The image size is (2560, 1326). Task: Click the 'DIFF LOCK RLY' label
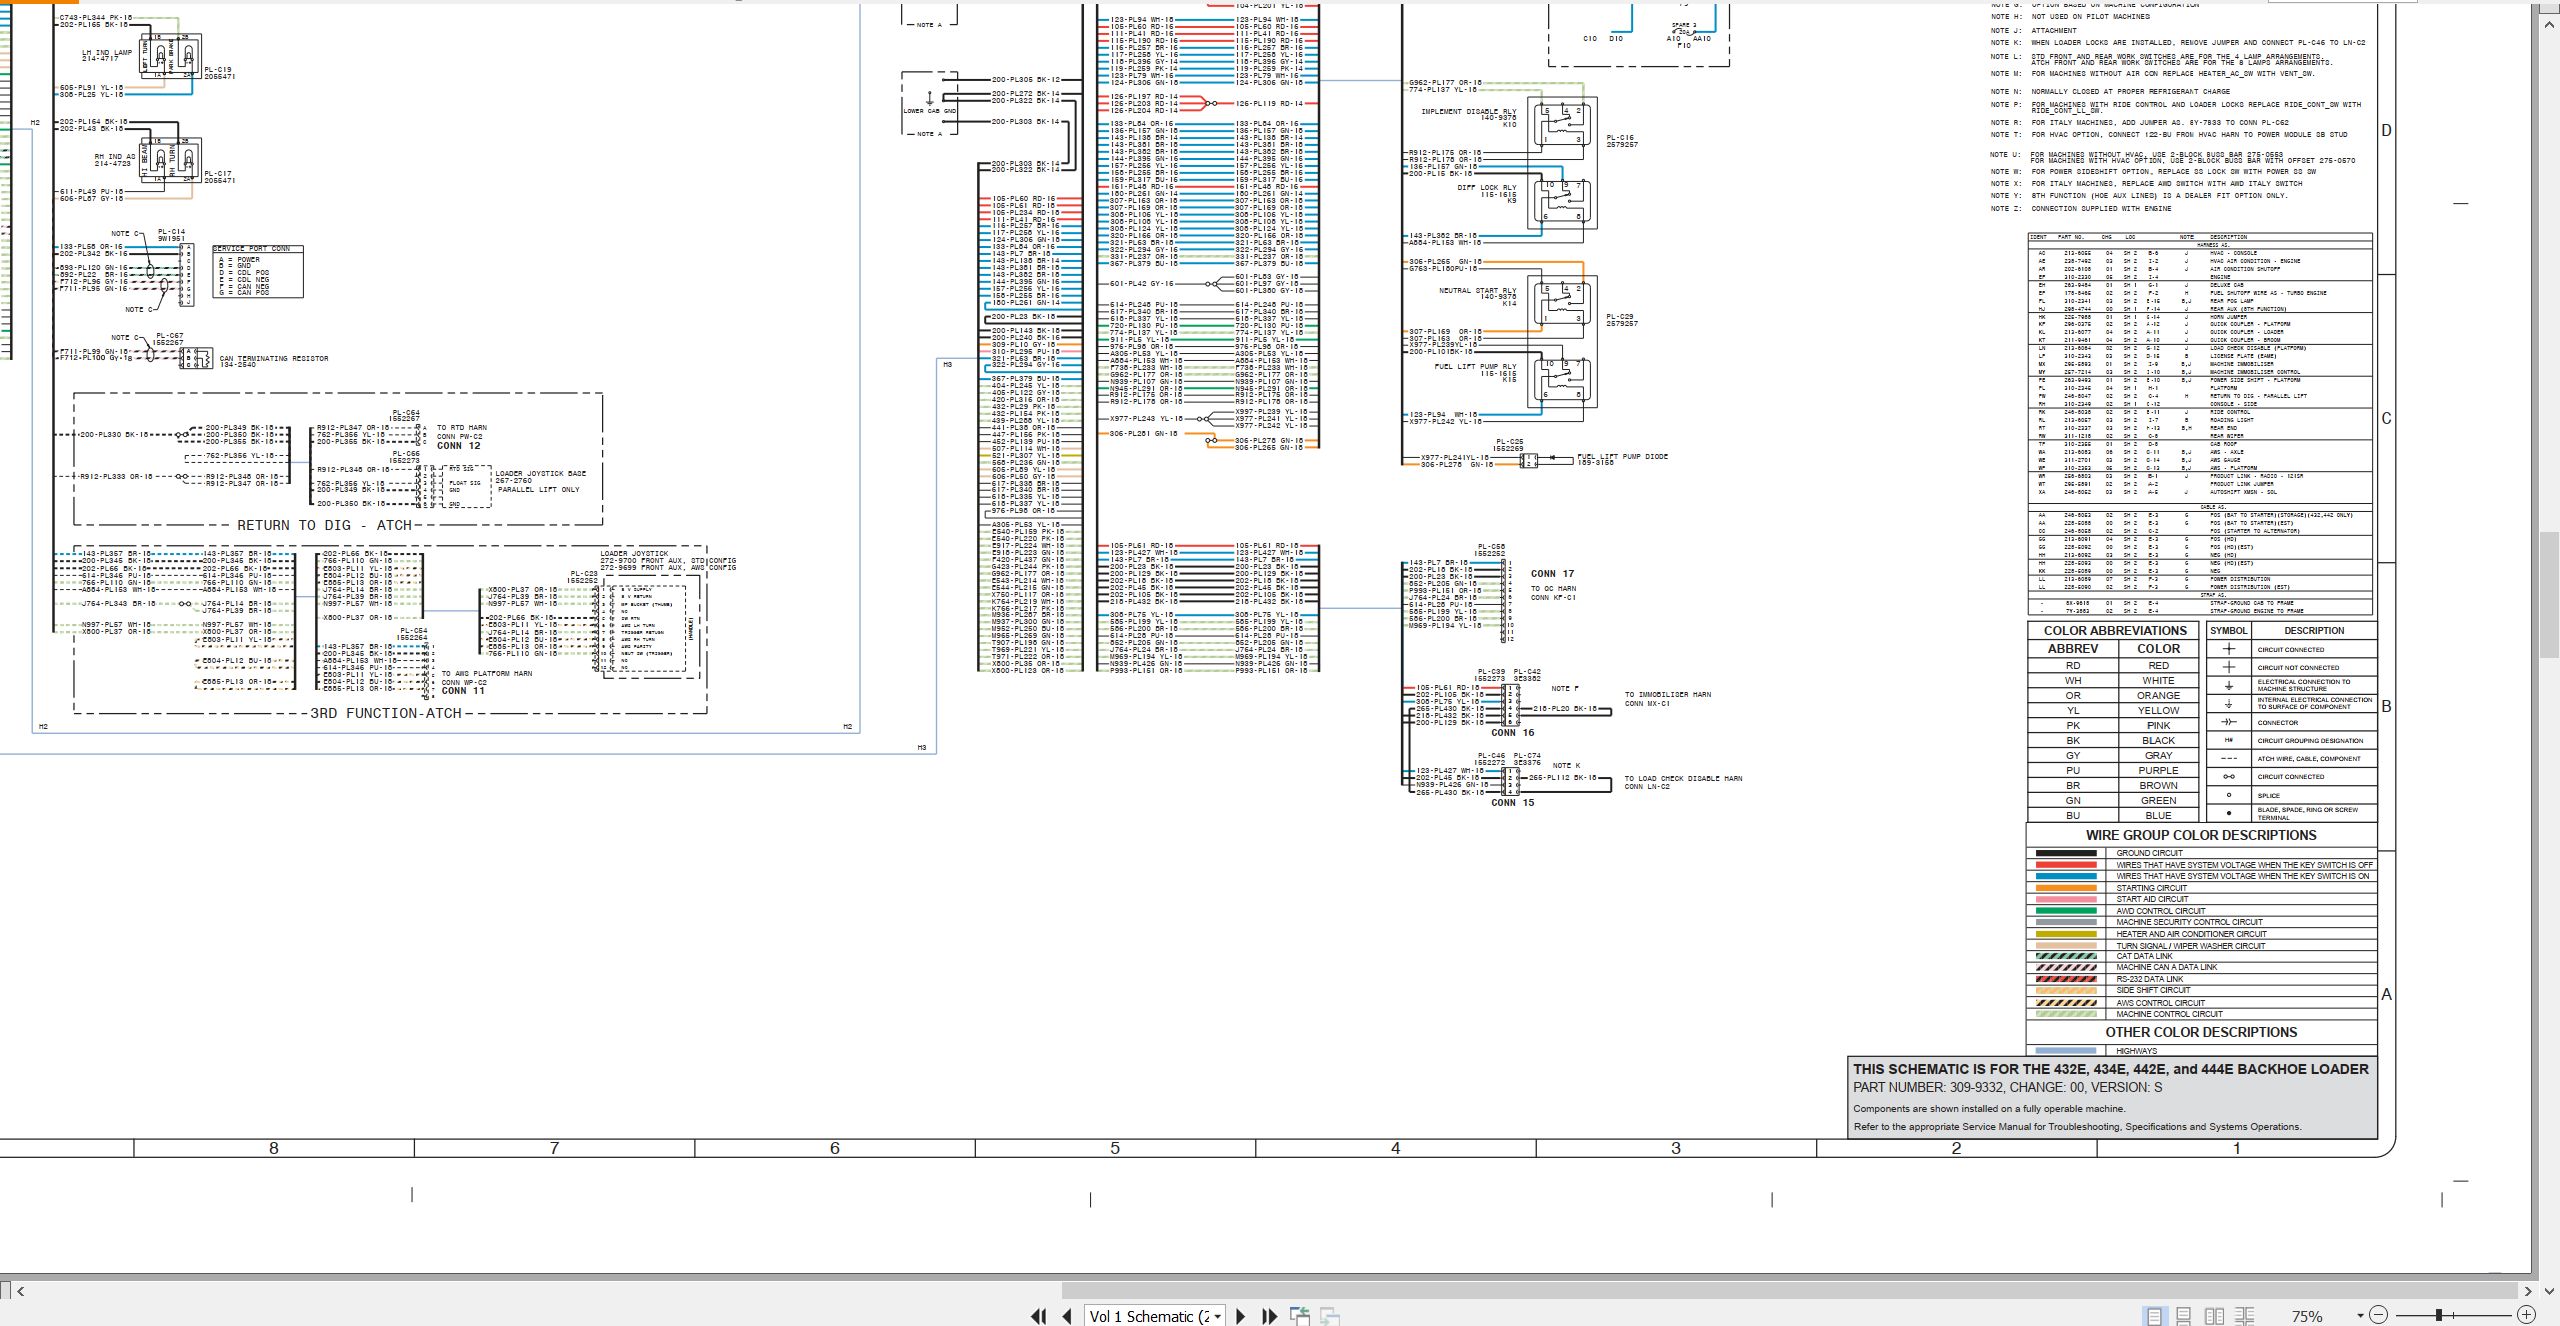(1487, 187)
